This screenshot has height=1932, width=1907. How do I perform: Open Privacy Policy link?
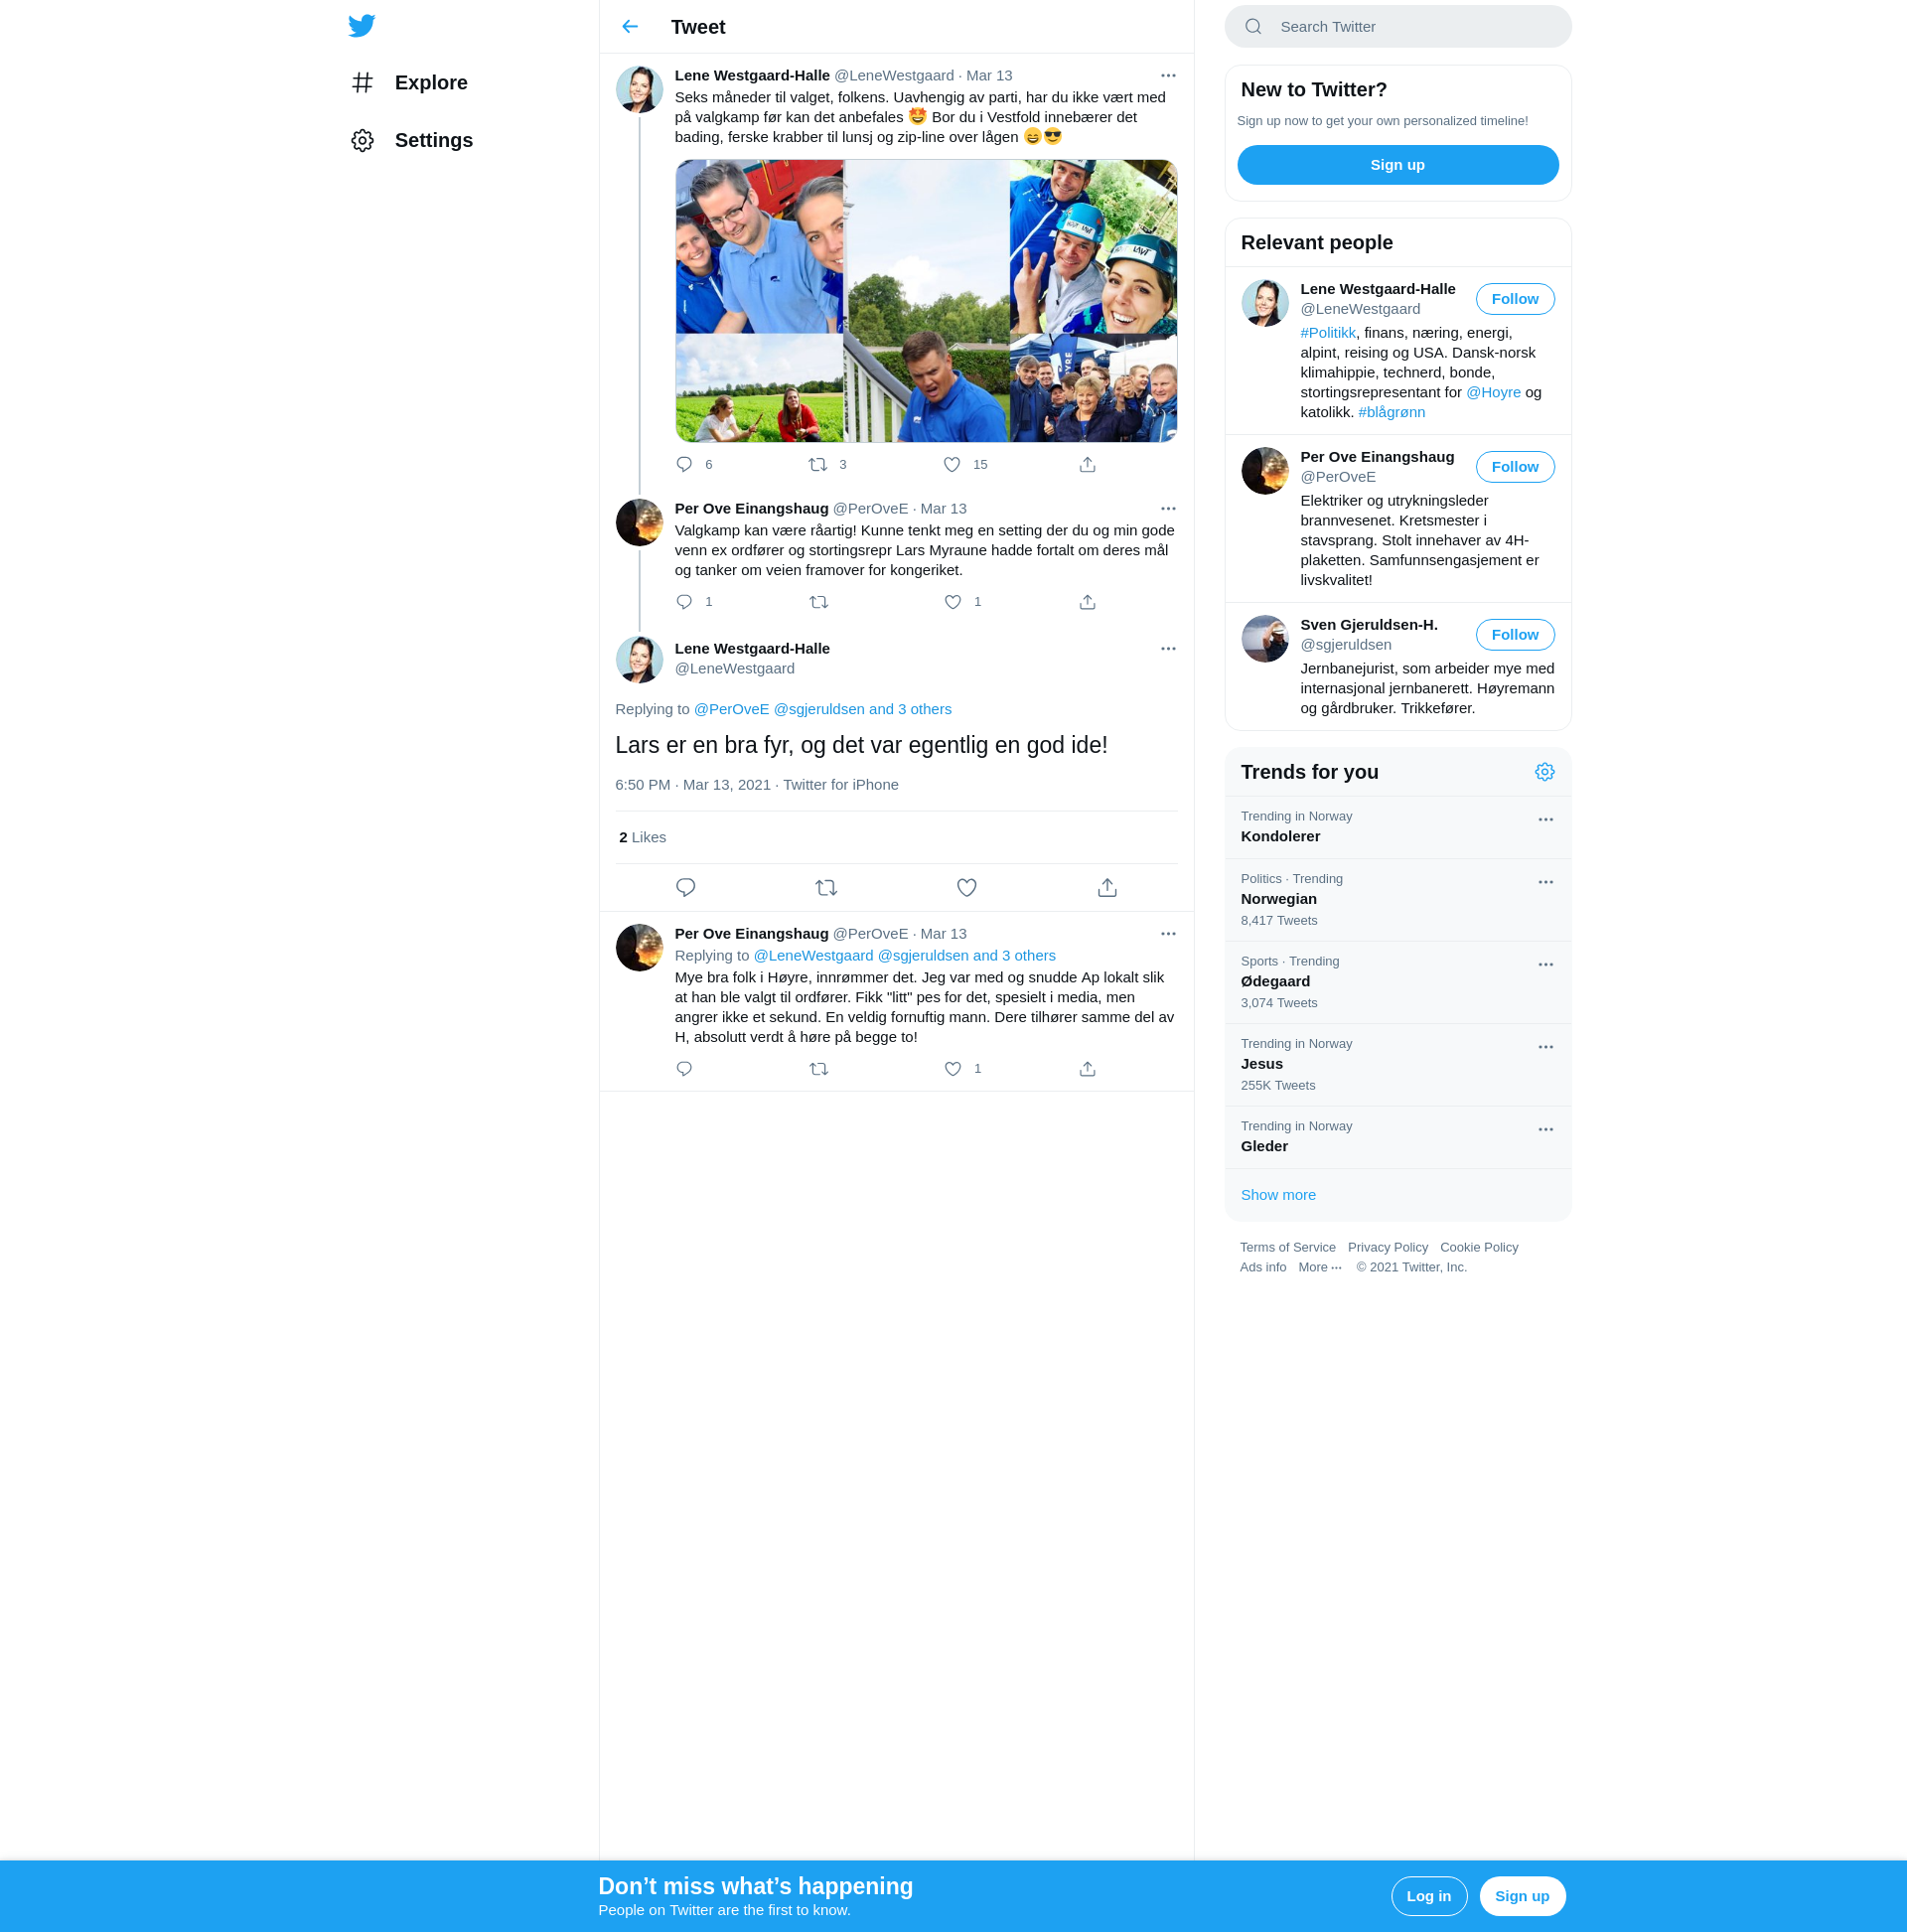1387,1248
